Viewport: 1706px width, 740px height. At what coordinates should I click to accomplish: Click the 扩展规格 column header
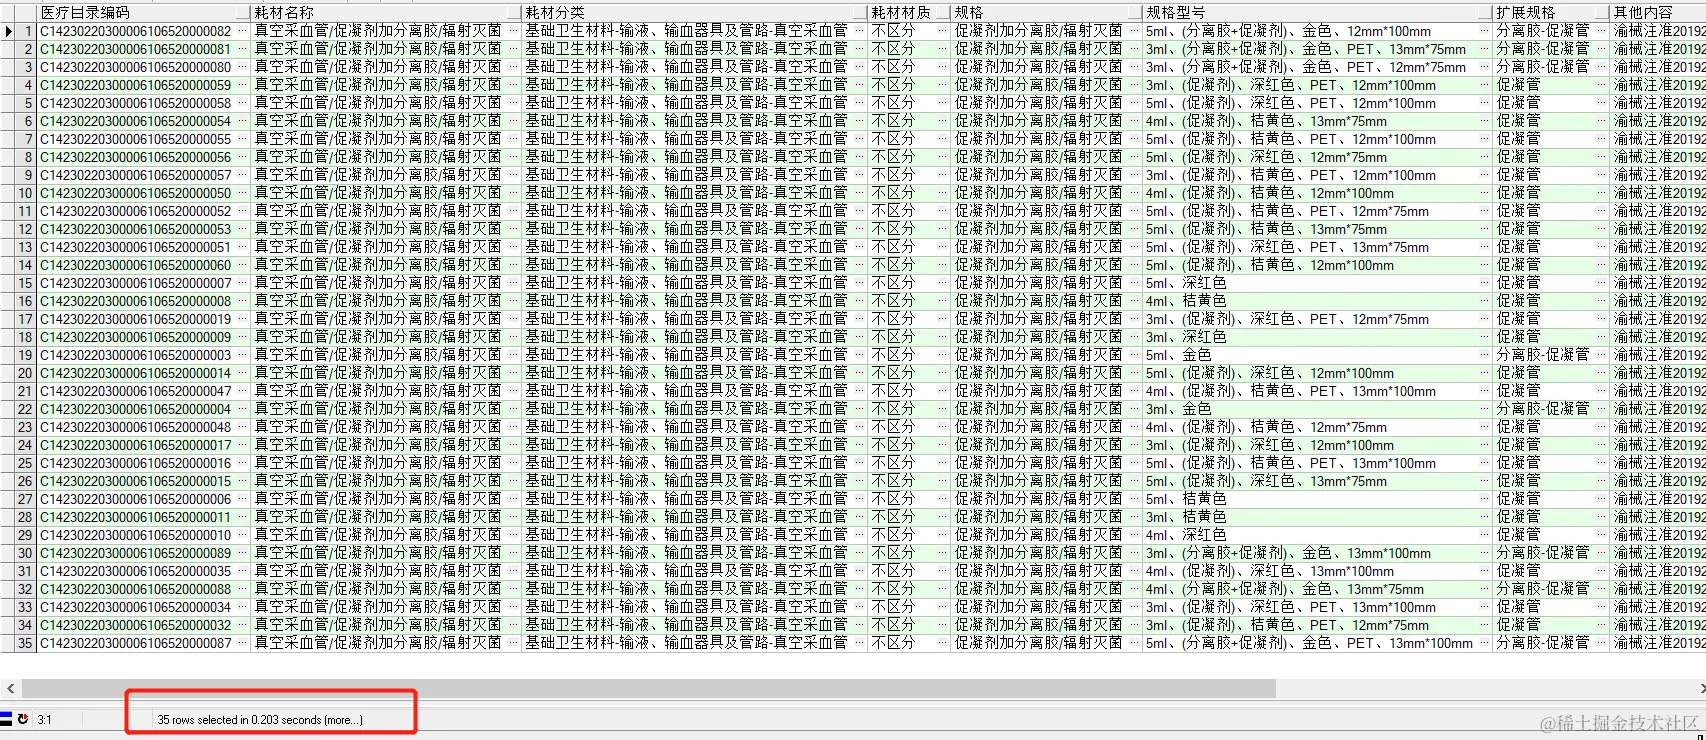click(x=1551, y=12)
